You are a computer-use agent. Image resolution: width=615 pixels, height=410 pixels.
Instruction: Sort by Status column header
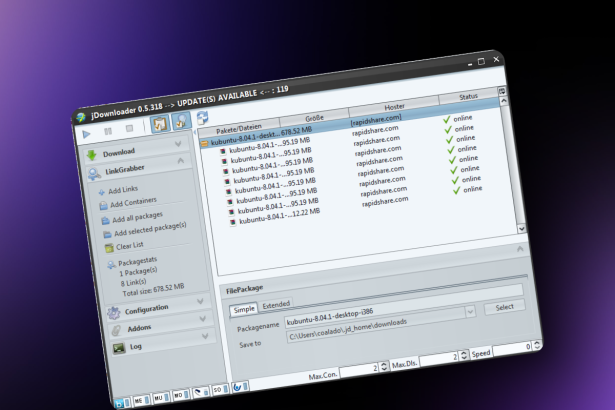pos(468,97)
